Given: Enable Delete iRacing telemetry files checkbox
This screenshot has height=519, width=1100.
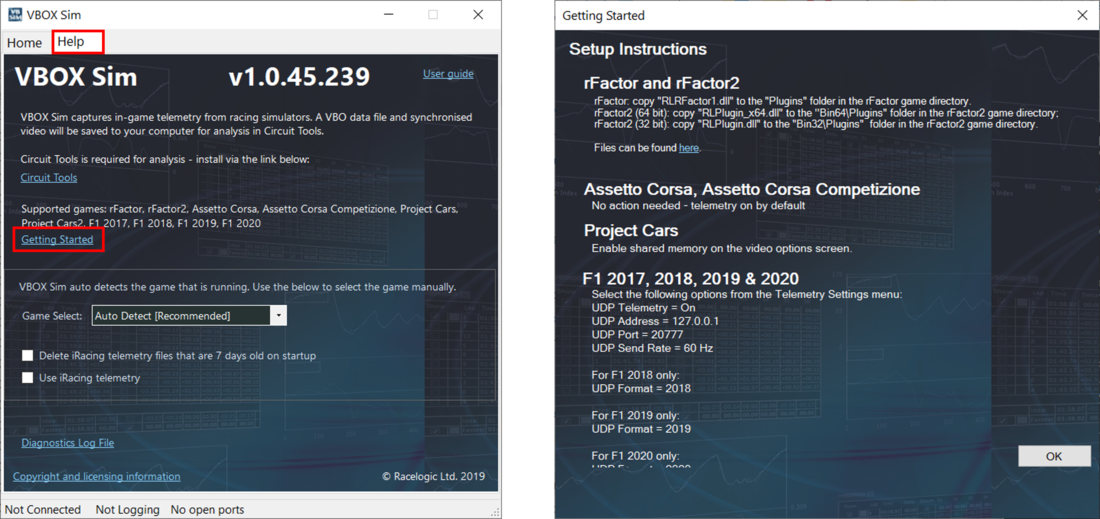Looking at the screenshot, I should coord(27,356).
